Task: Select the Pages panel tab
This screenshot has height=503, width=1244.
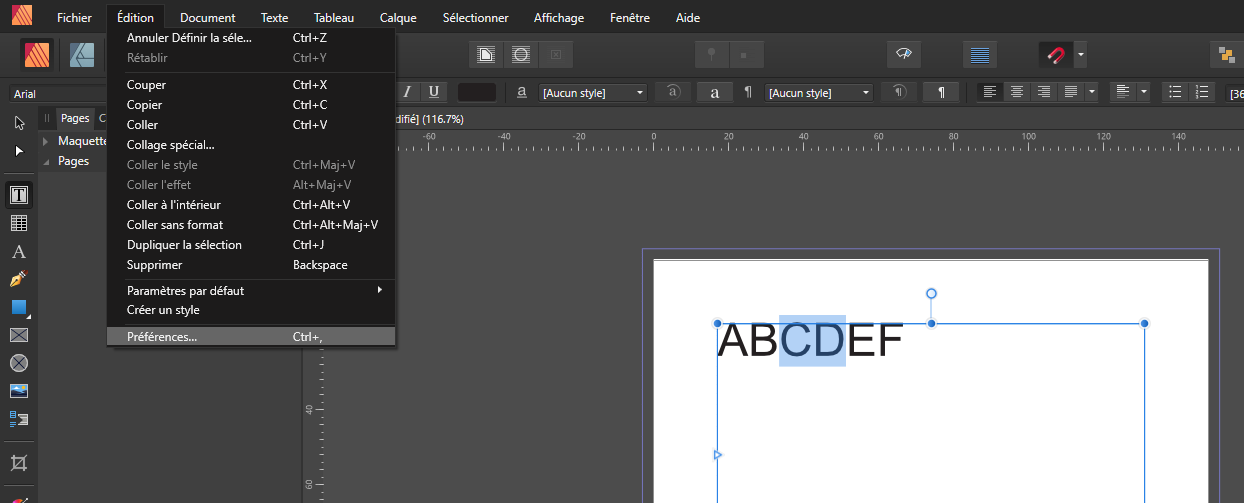Action: tap(75, 118)
